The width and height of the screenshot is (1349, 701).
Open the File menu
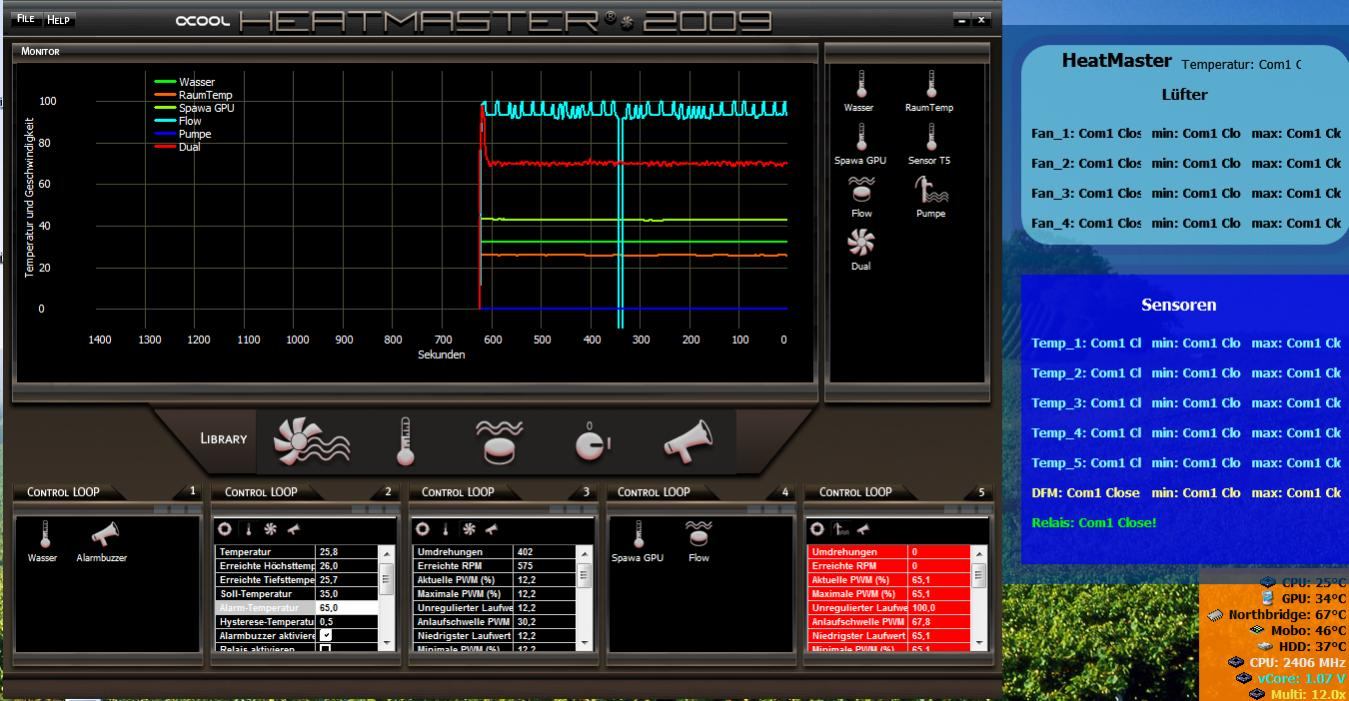click(x=27, y=19)
